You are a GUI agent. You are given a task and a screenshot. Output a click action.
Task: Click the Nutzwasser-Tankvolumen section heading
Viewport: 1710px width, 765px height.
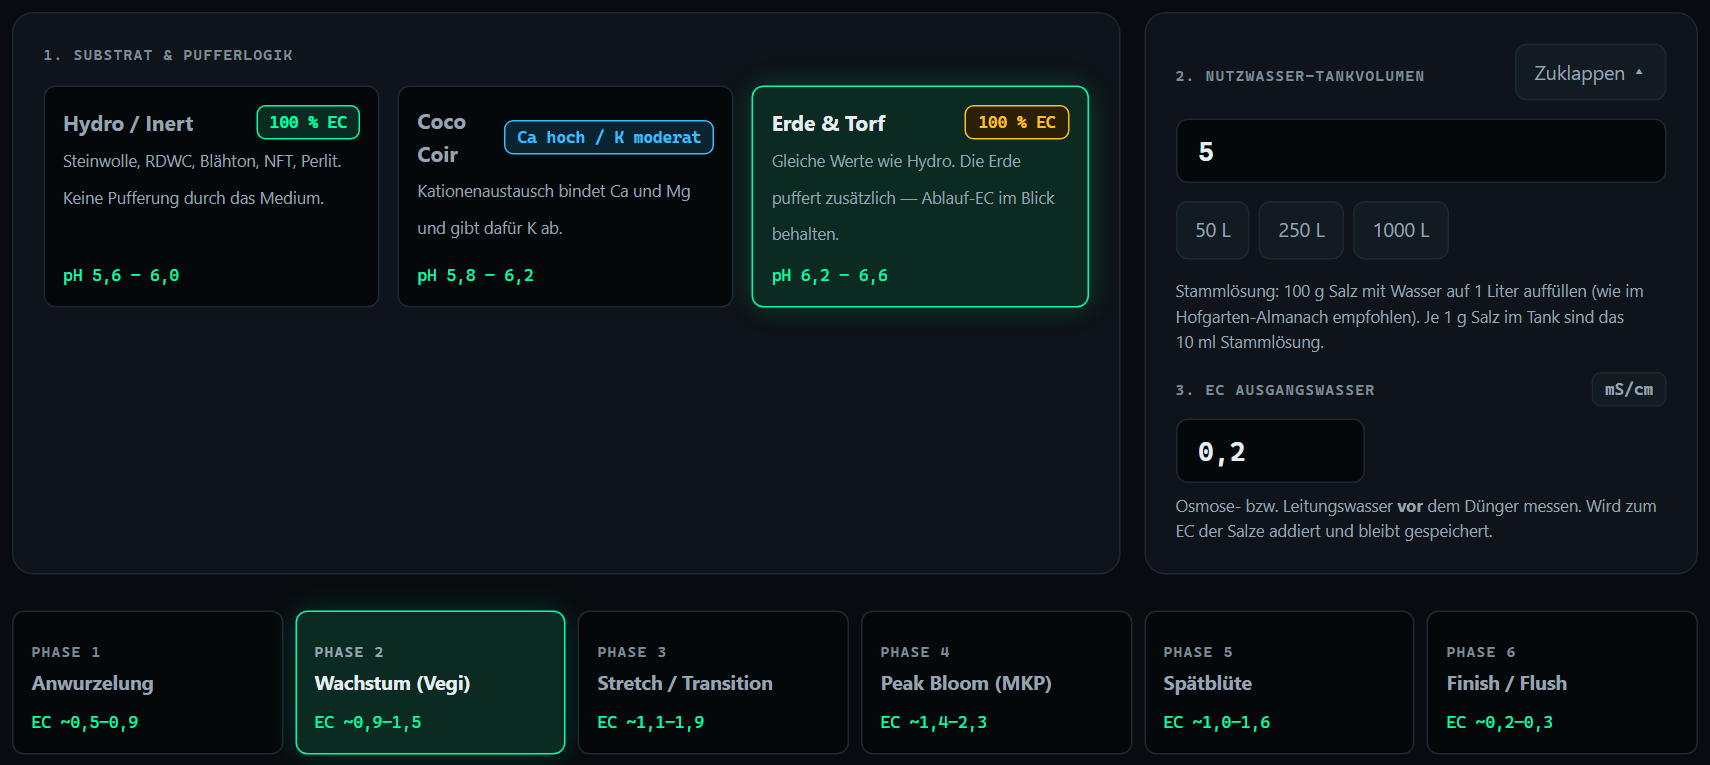(1300, 76)
